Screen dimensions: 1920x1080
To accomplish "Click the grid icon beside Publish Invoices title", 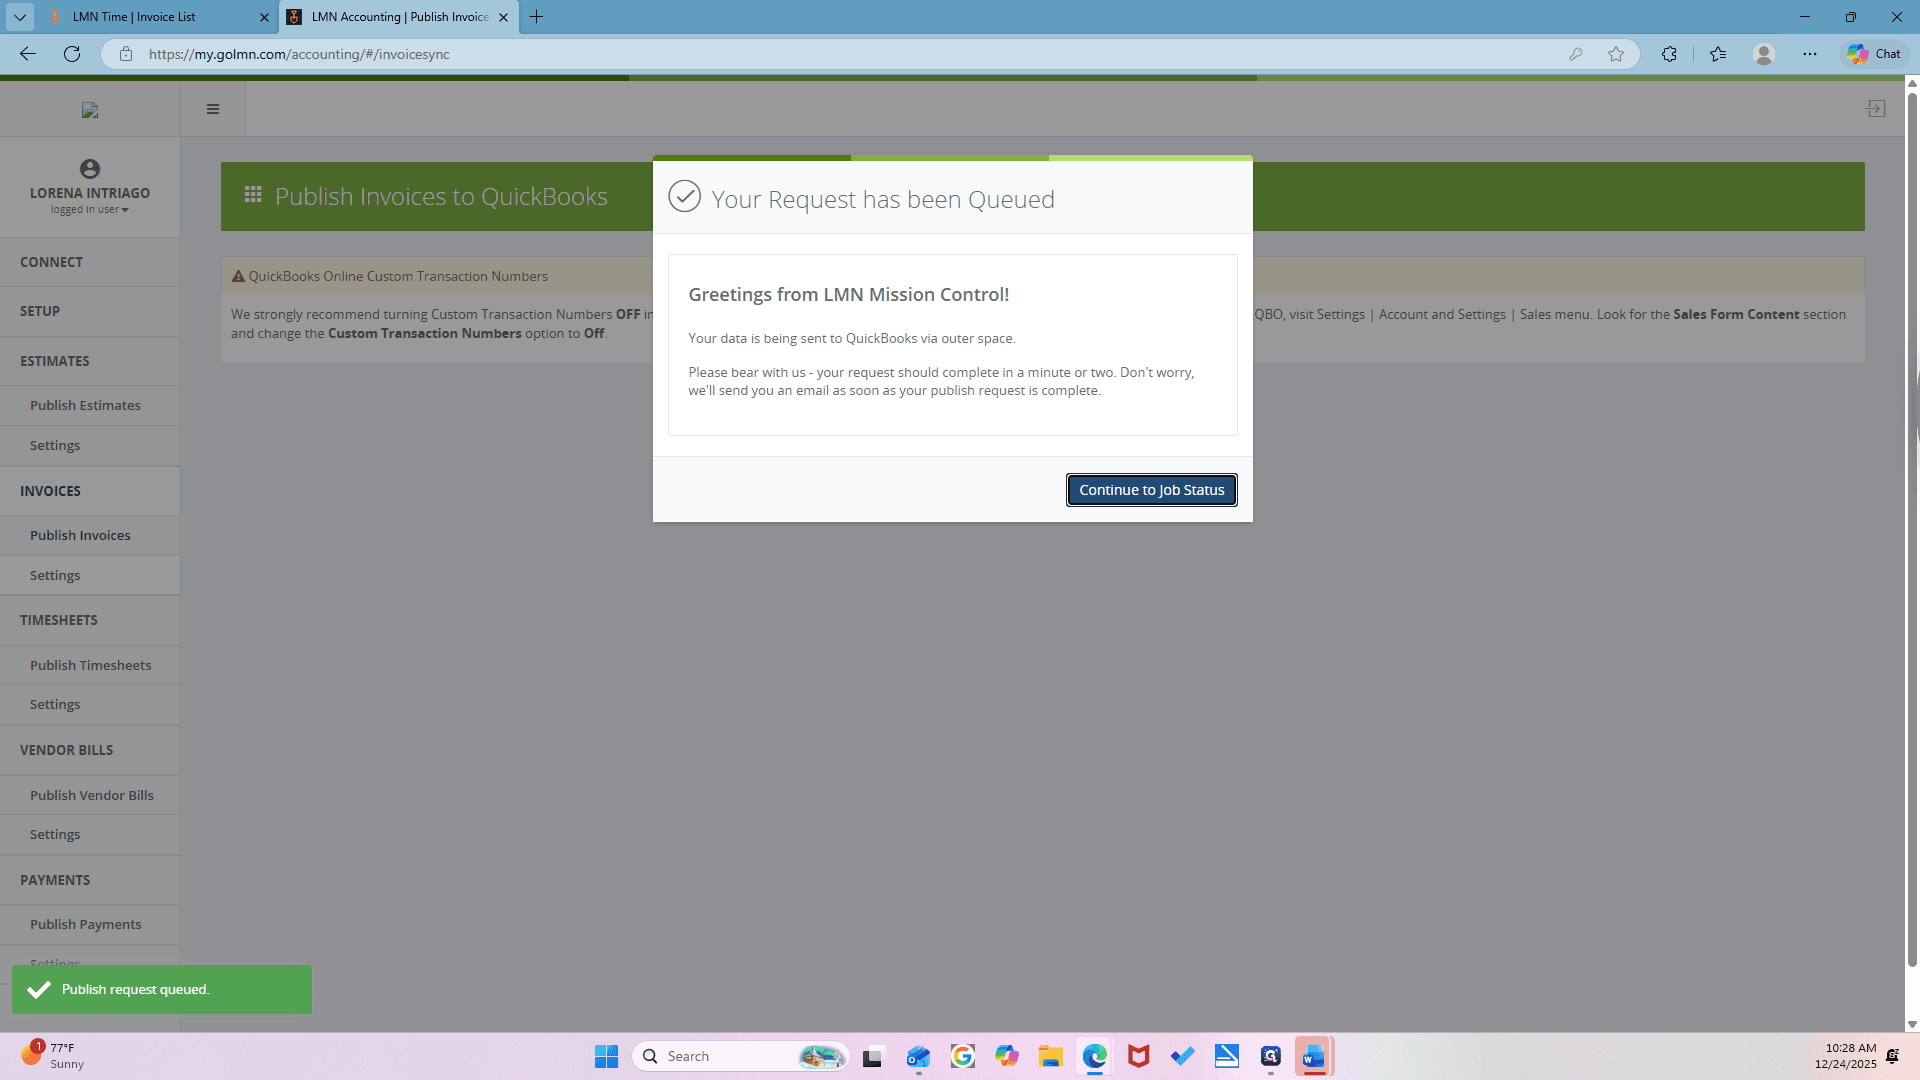I will 253,194.
